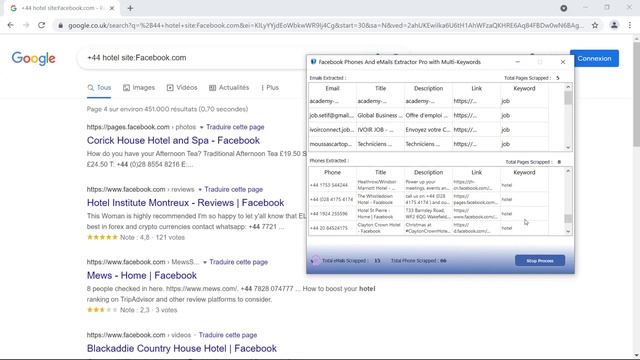
Task: Click the padlock icon in the address bar
Action: click(60, 25)
